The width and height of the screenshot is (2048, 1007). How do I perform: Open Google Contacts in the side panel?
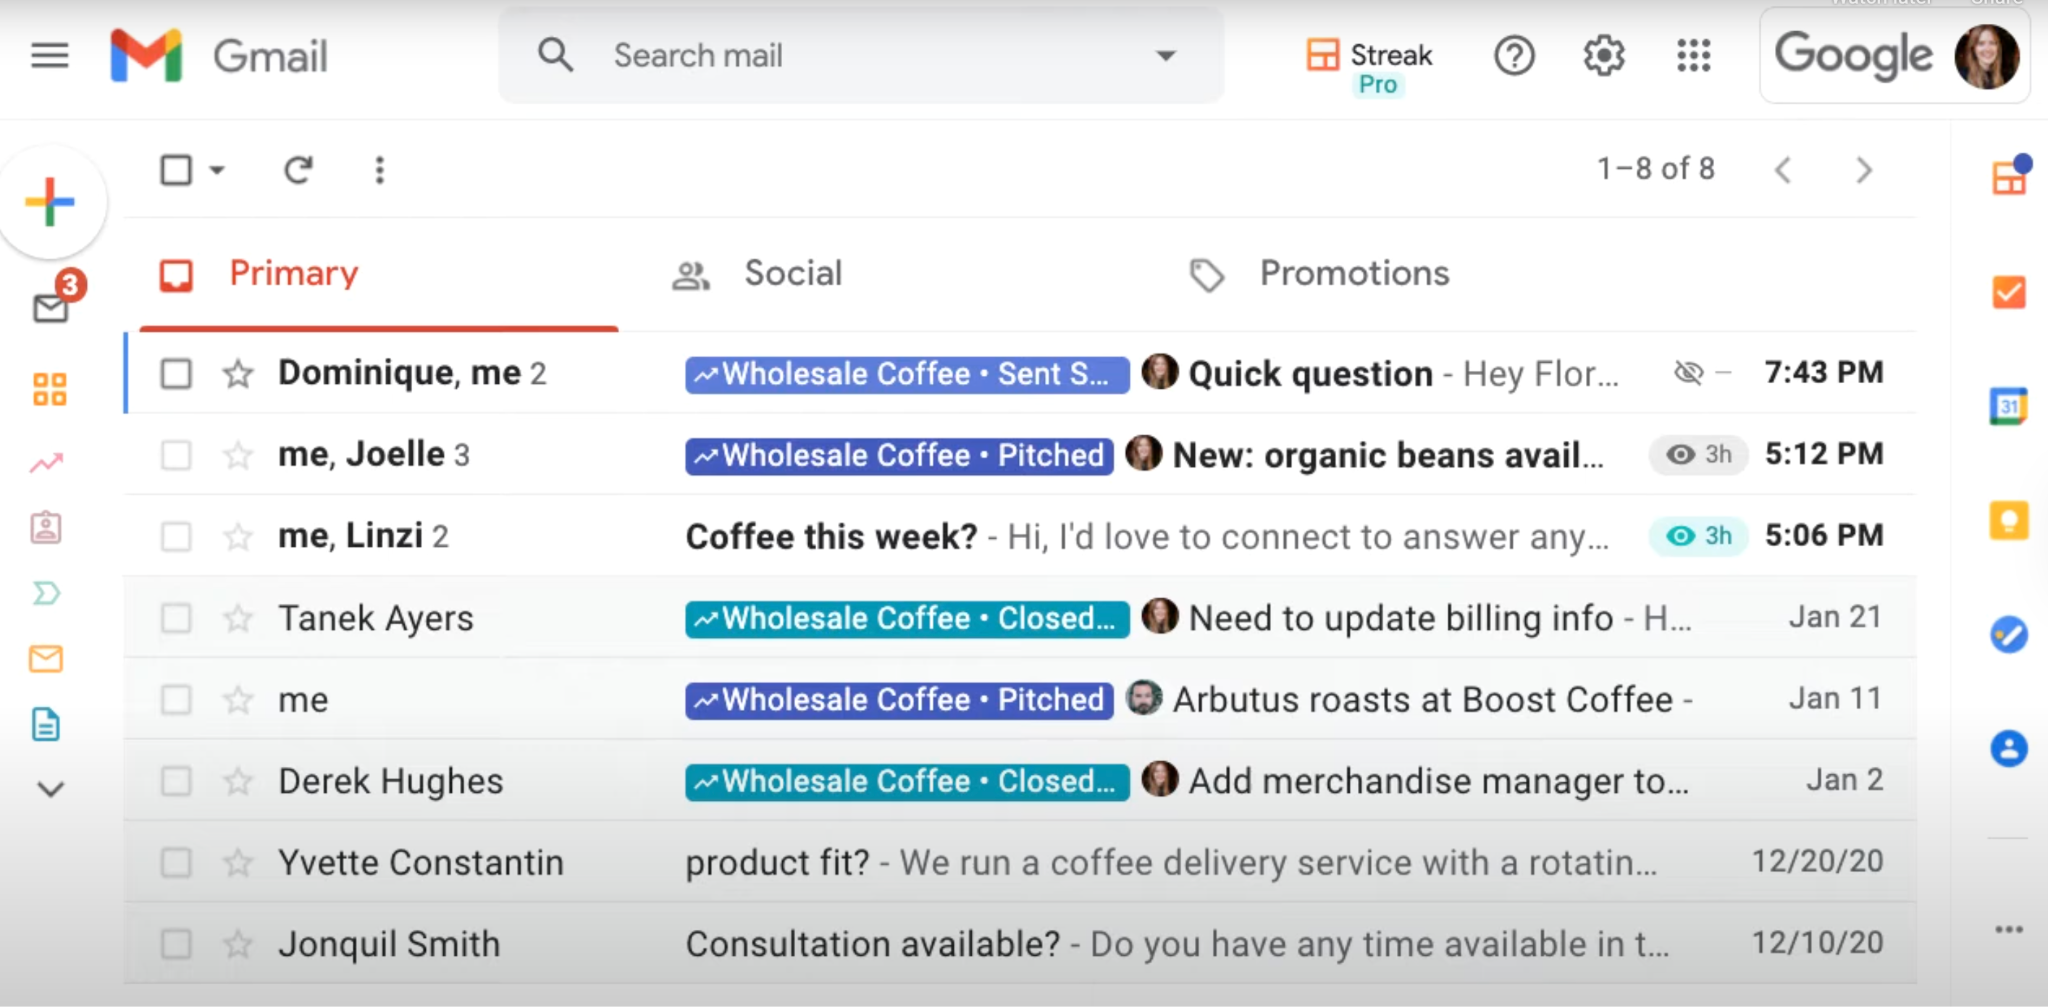pos(2010,749)
